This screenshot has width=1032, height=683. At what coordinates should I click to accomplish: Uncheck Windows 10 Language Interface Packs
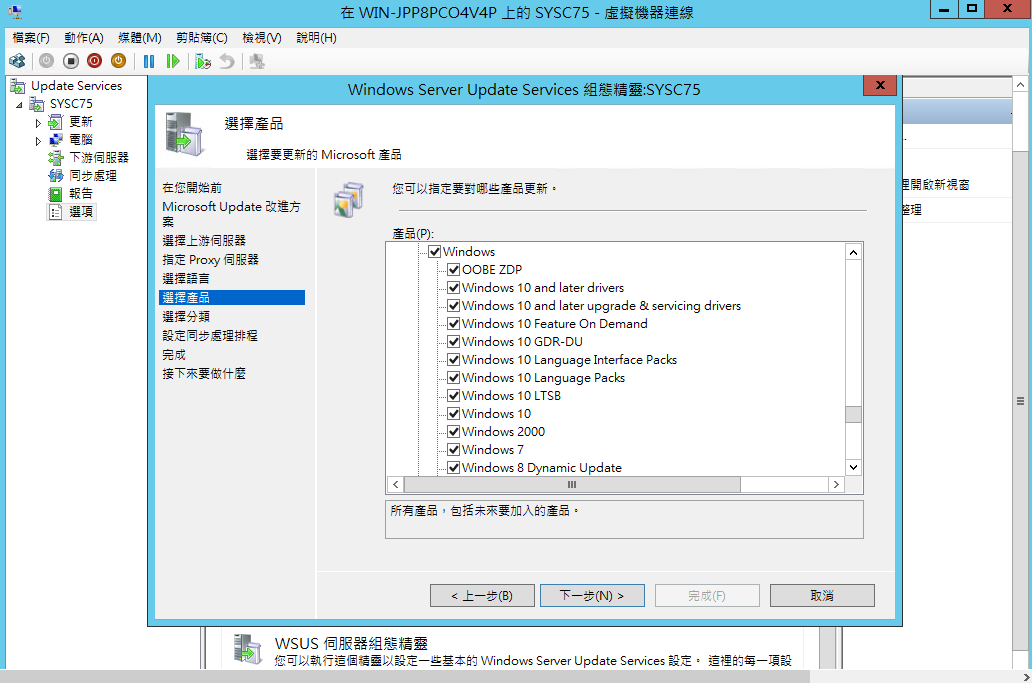pyautogui.click(x=453, y=359)
